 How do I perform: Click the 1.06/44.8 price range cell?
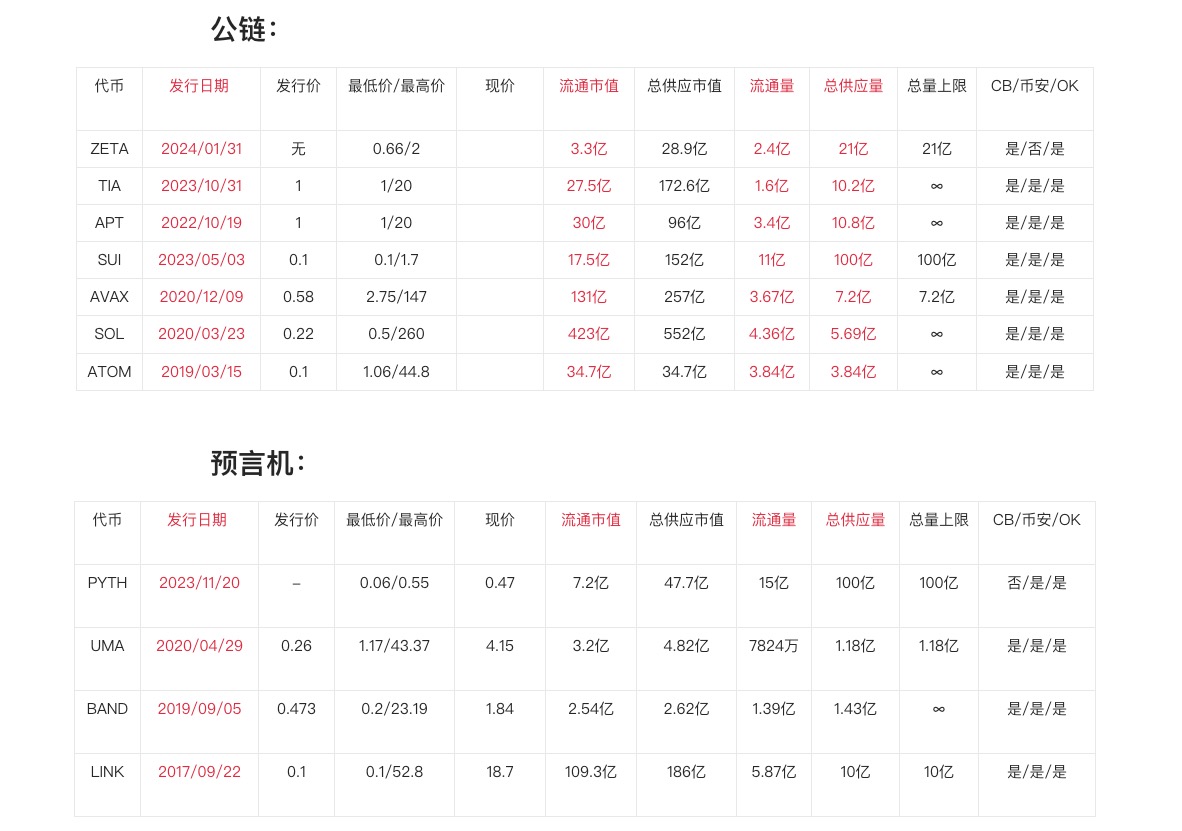point(397,372)
